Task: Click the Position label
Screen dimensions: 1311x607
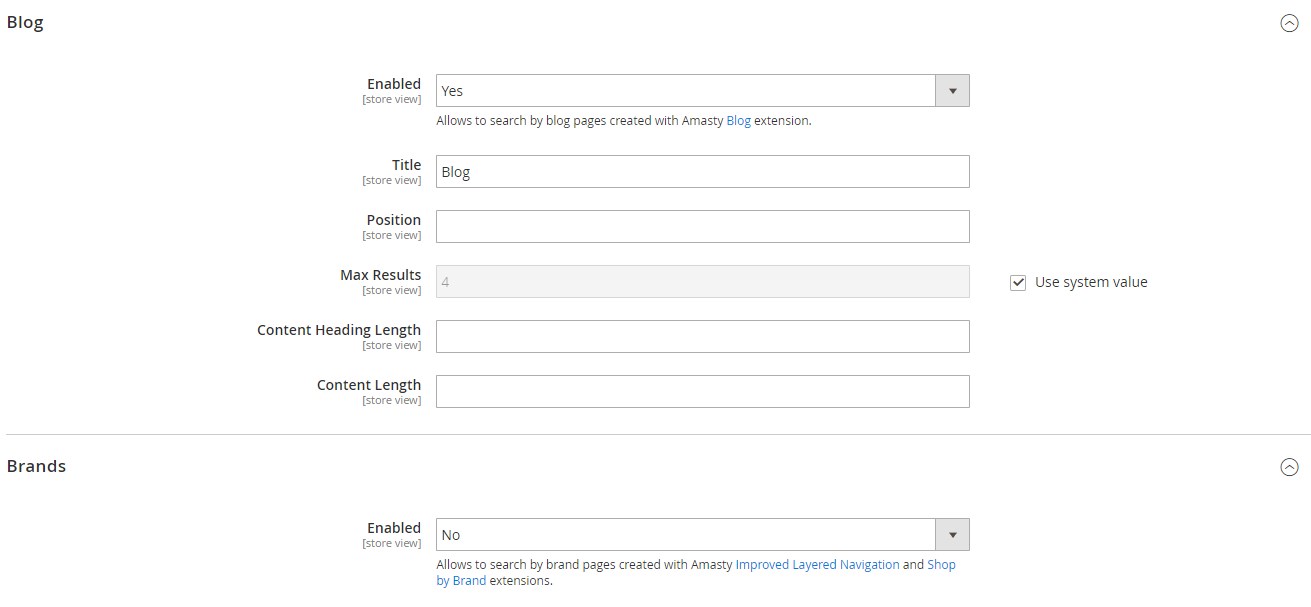Action: tap(394, 220)
